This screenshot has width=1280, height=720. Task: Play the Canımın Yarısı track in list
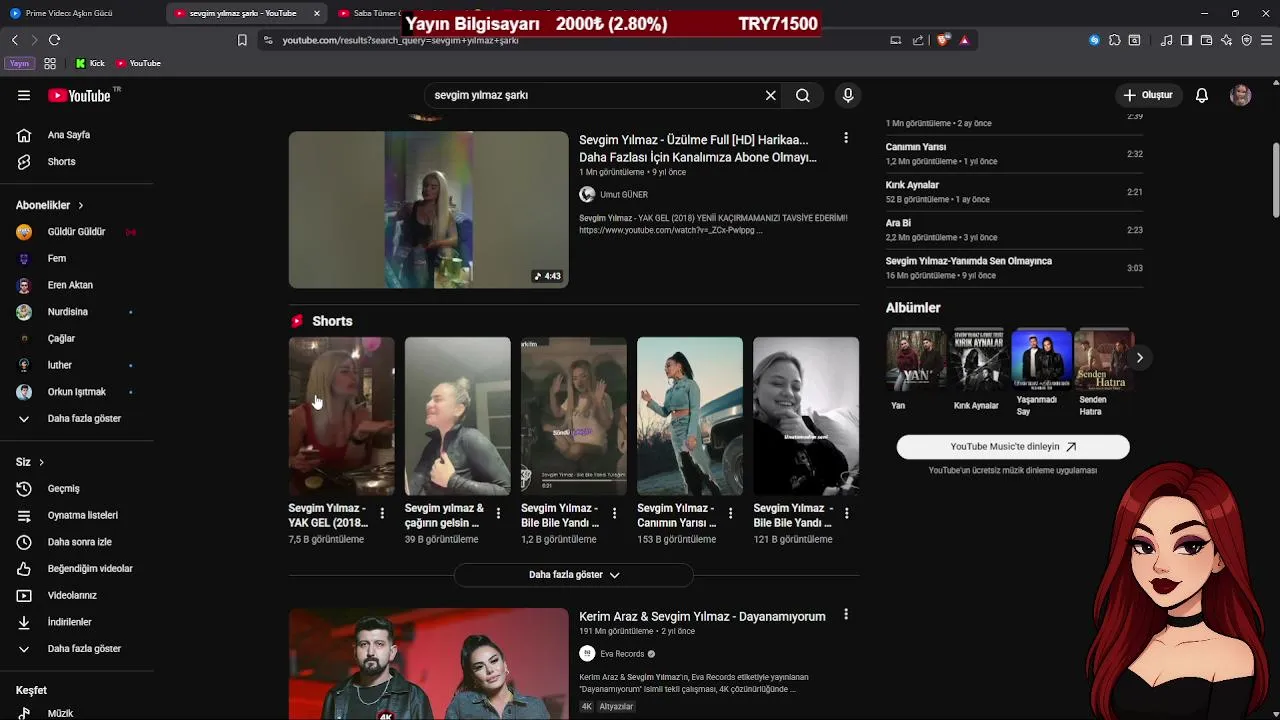click(1014, 154)
